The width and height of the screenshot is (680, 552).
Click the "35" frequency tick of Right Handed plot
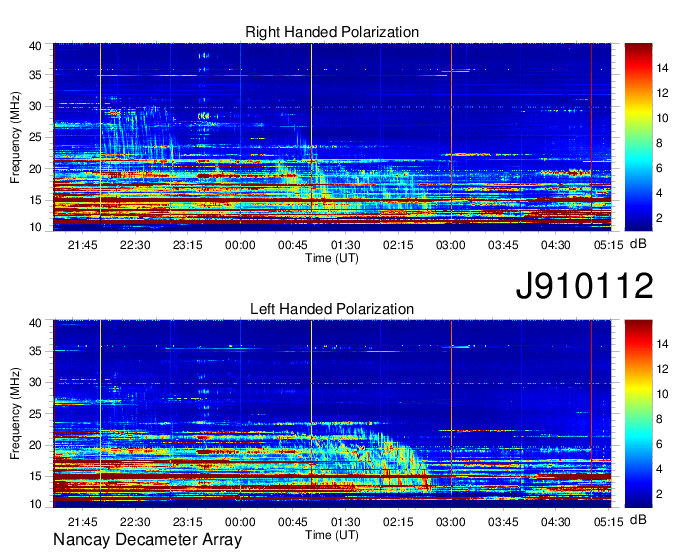[35, 75]
